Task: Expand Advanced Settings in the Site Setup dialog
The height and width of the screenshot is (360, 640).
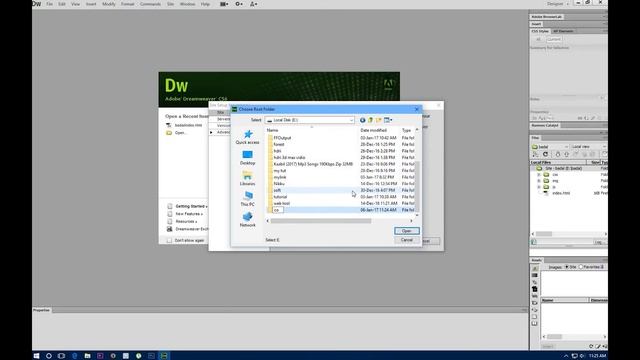Action: (x=211, y=132)
